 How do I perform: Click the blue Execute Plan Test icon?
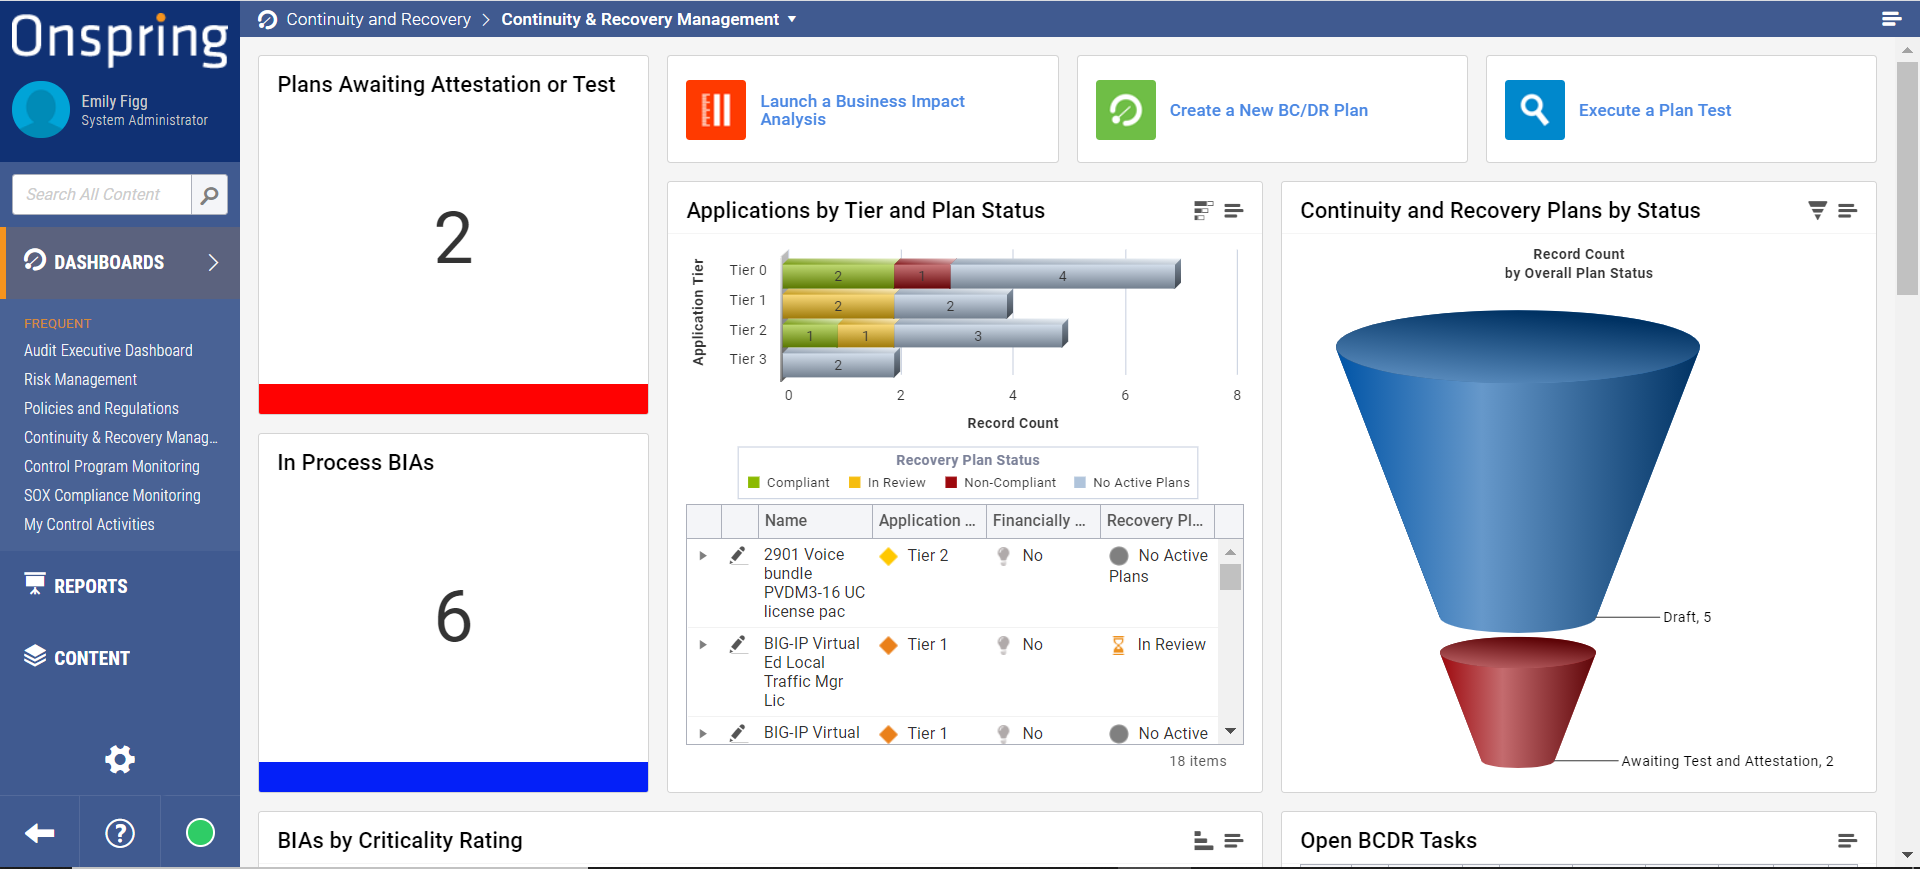point(1534,110)
